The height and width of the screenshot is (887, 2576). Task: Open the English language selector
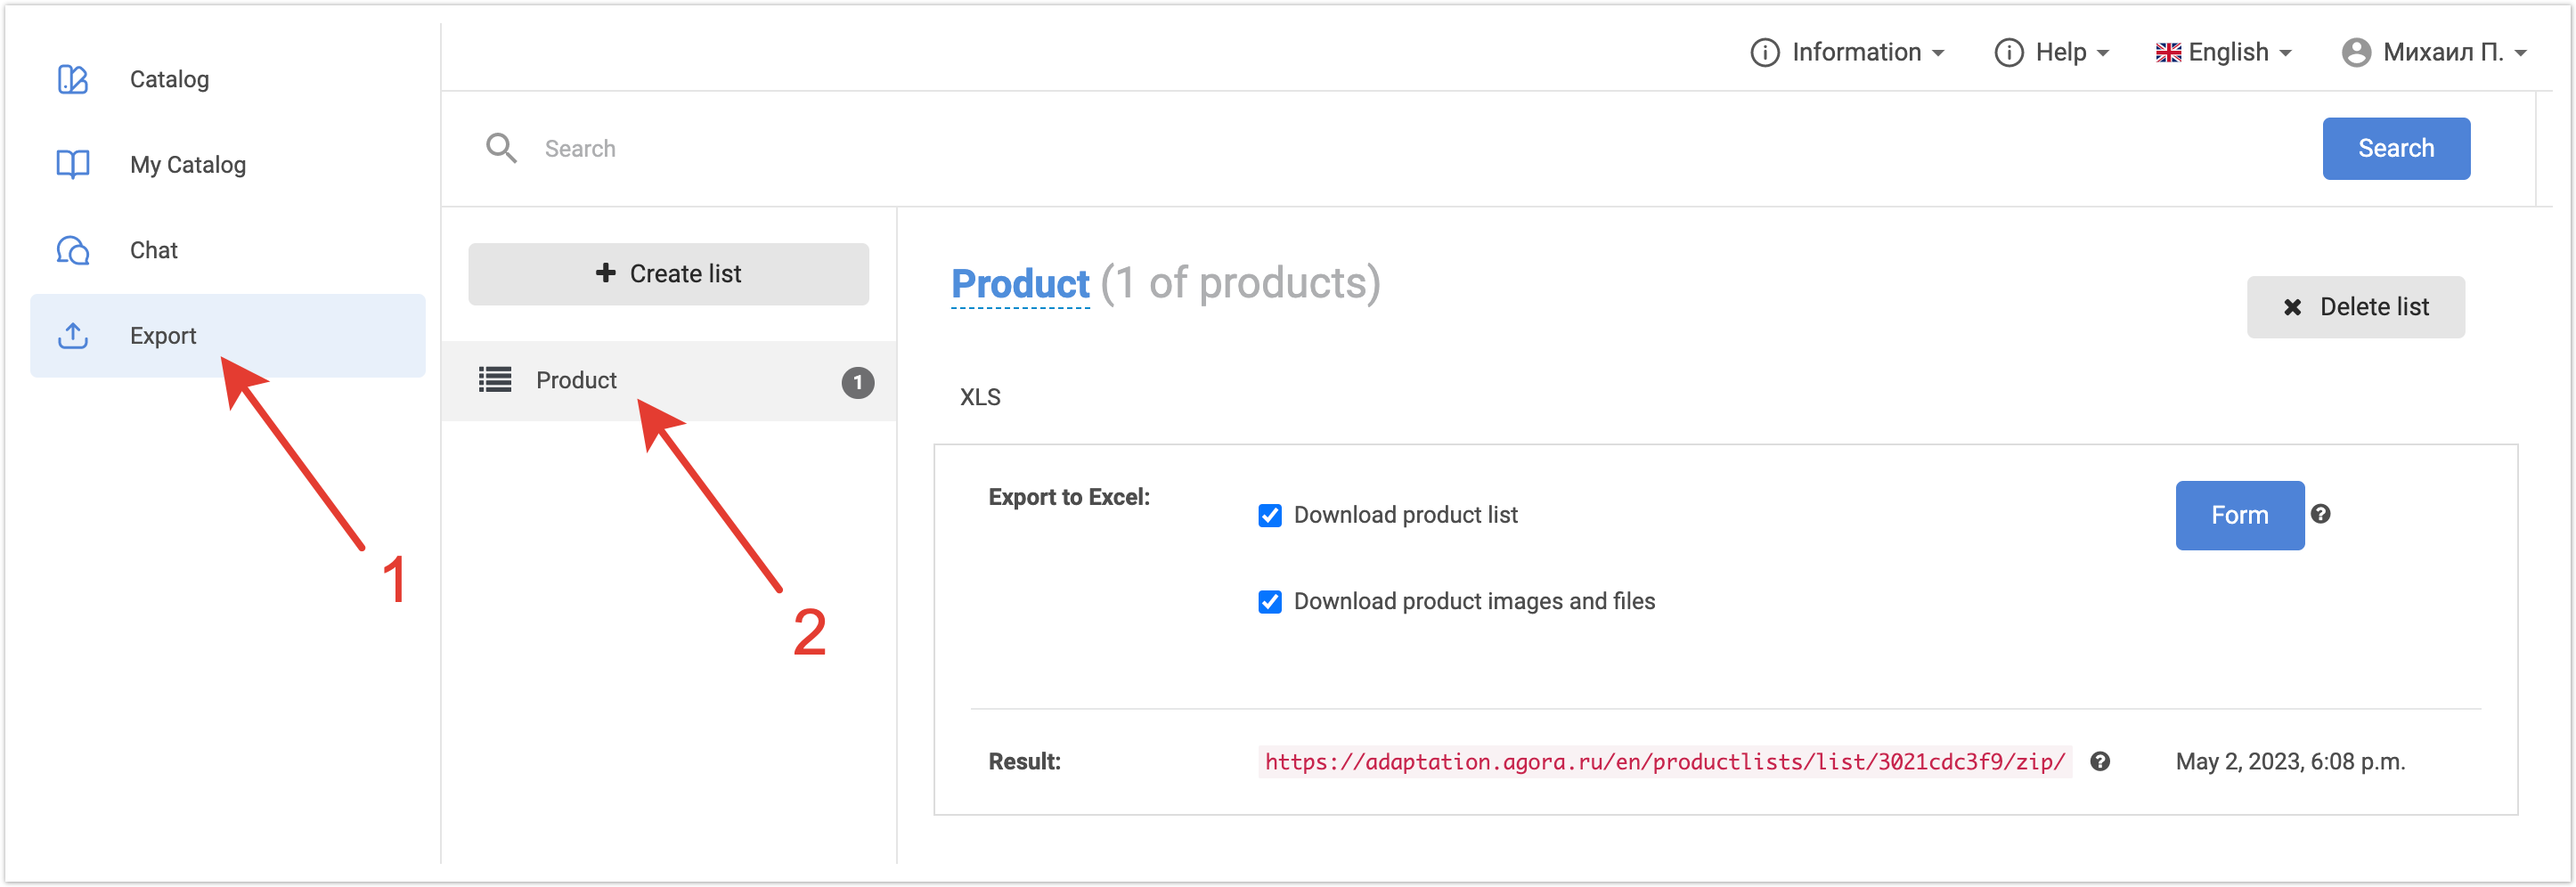click(x=2224, y=52)
